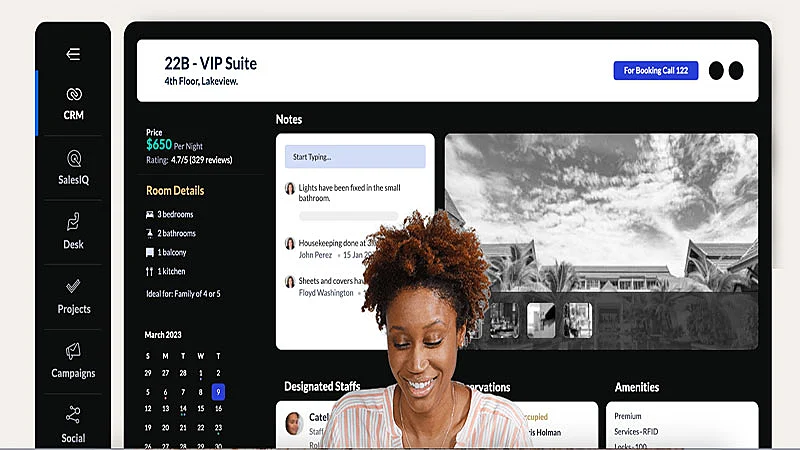
Task: Select date 8 in the March calendar
Action: pos(201,392)
